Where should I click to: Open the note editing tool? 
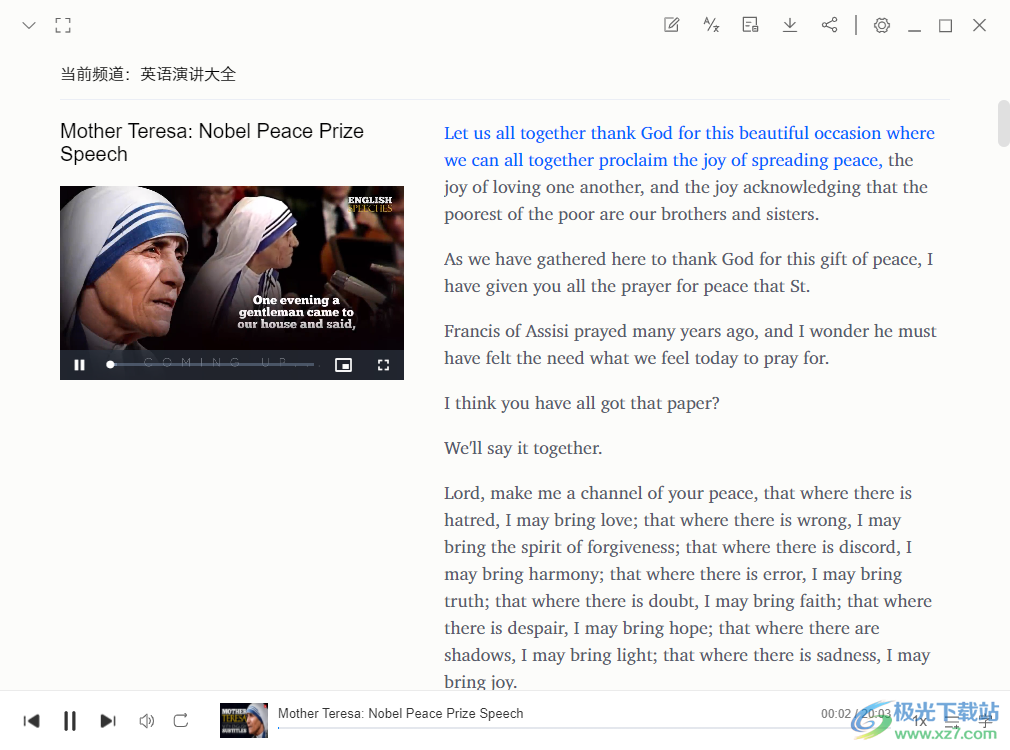[x=672, y=25]
